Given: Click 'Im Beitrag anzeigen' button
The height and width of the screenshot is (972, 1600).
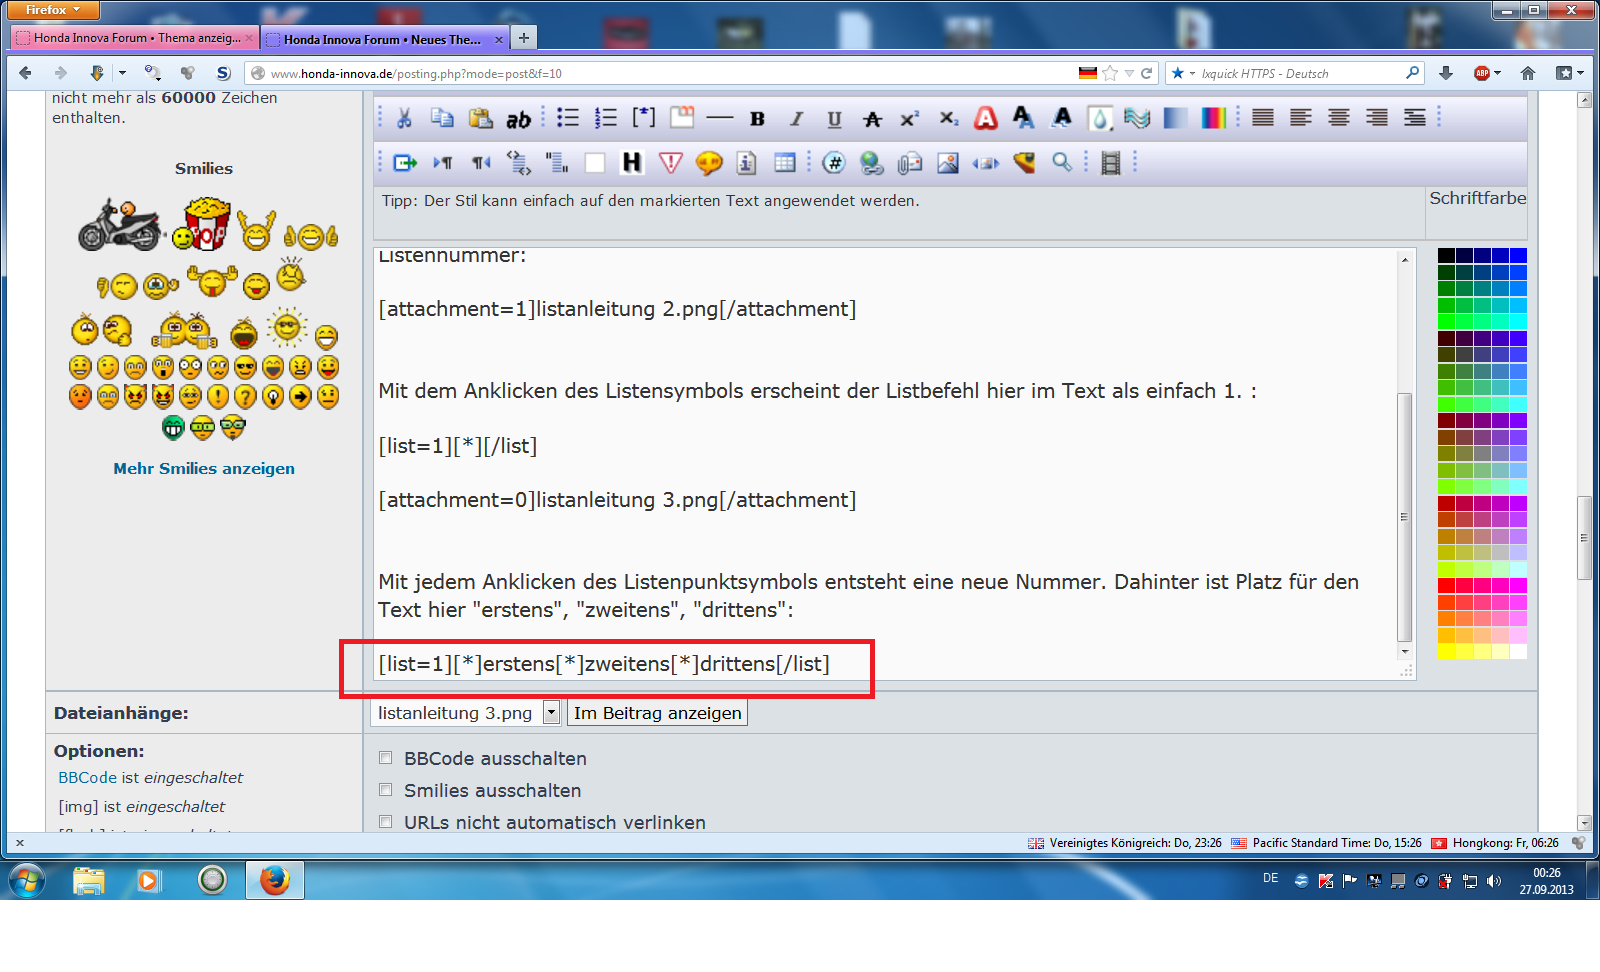Looking at the screenshot, I should coord(657,713).
